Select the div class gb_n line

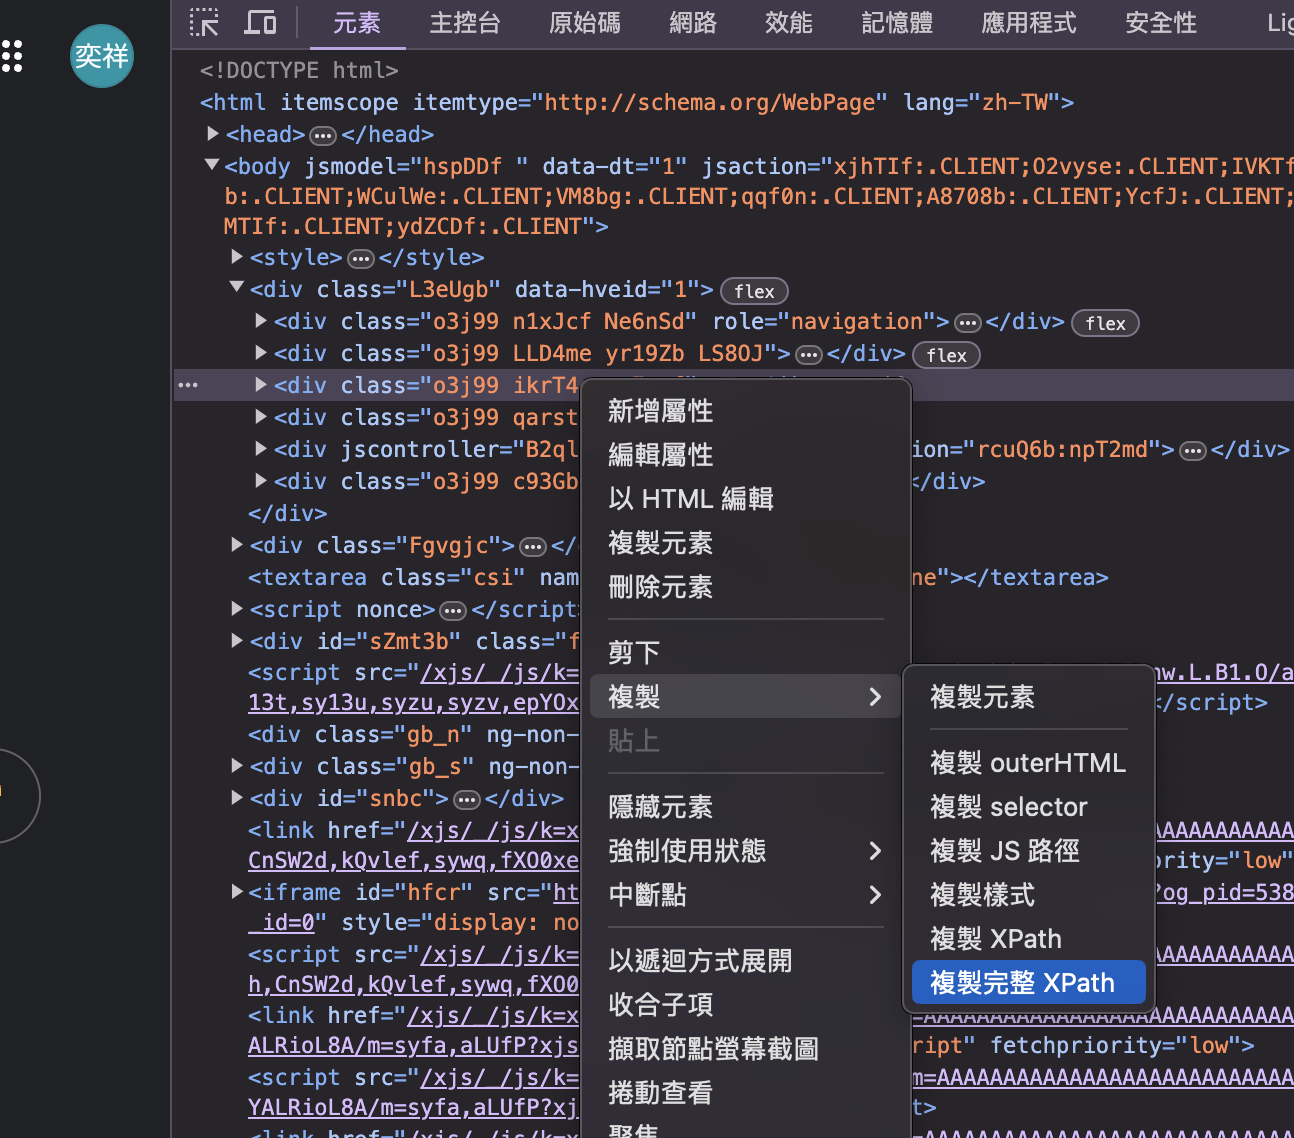[x=413, y=735]
